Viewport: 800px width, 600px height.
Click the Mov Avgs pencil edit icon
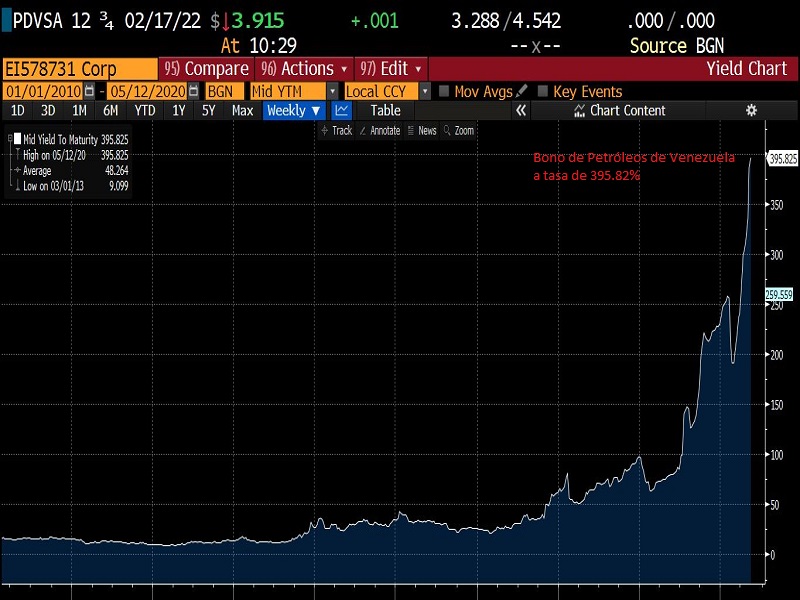pyautogui.click(x=522, y=91)
